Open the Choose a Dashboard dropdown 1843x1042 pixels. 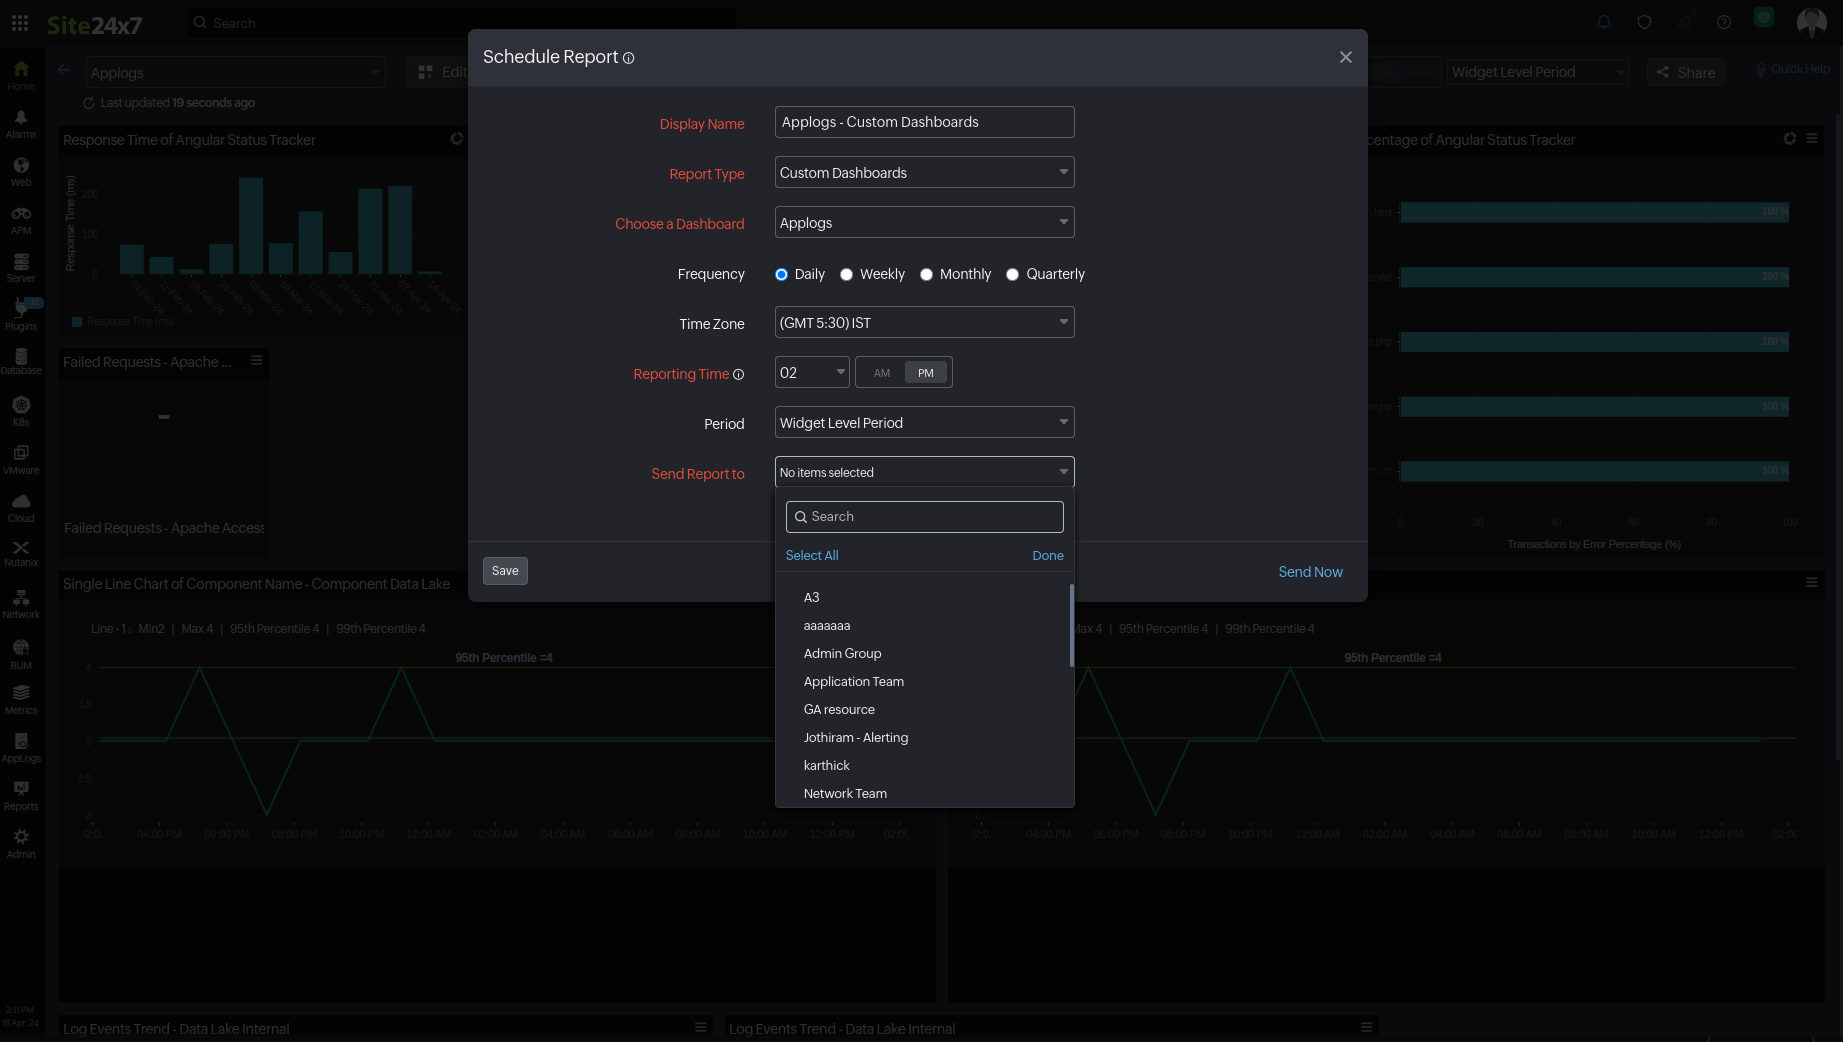tap(925, 222)
